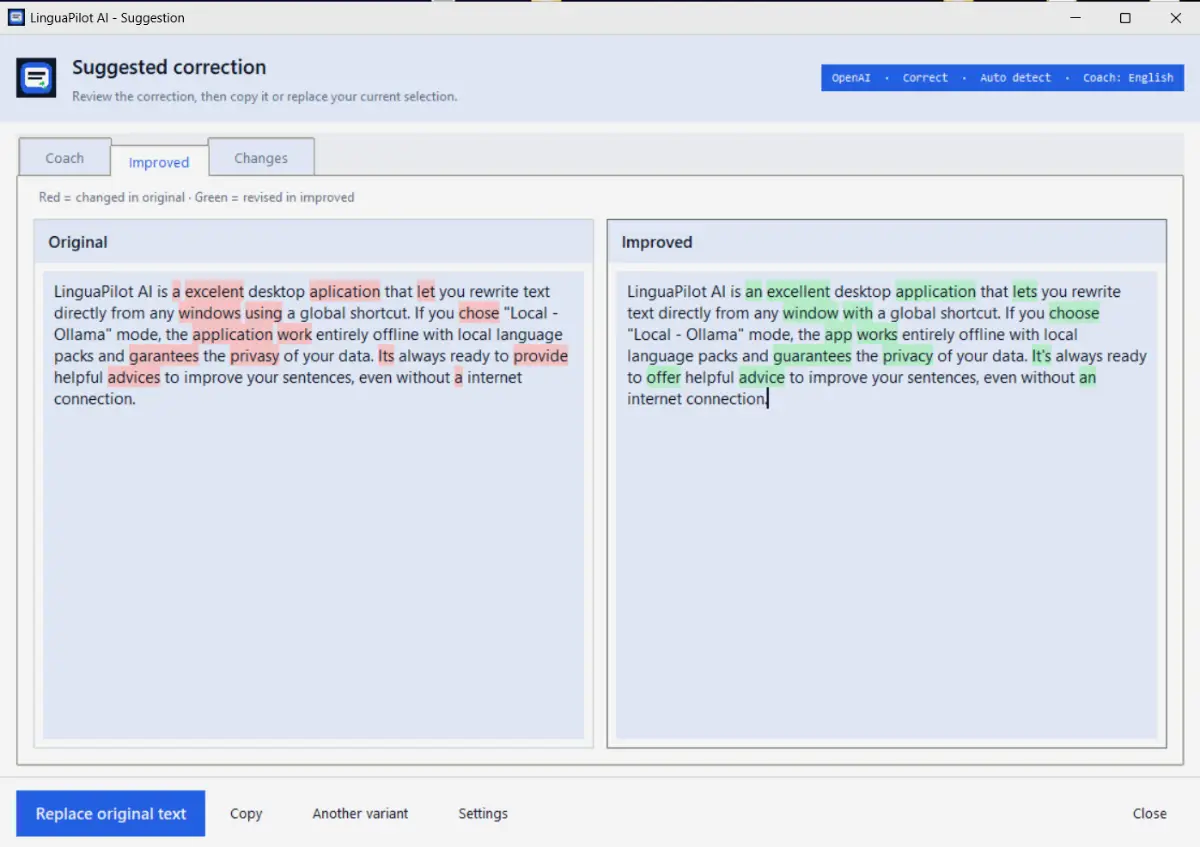This screenshot has width=1200, height=847.
Task: Minimize the LinguaPilot AI window
Action: click(1074, 17)
